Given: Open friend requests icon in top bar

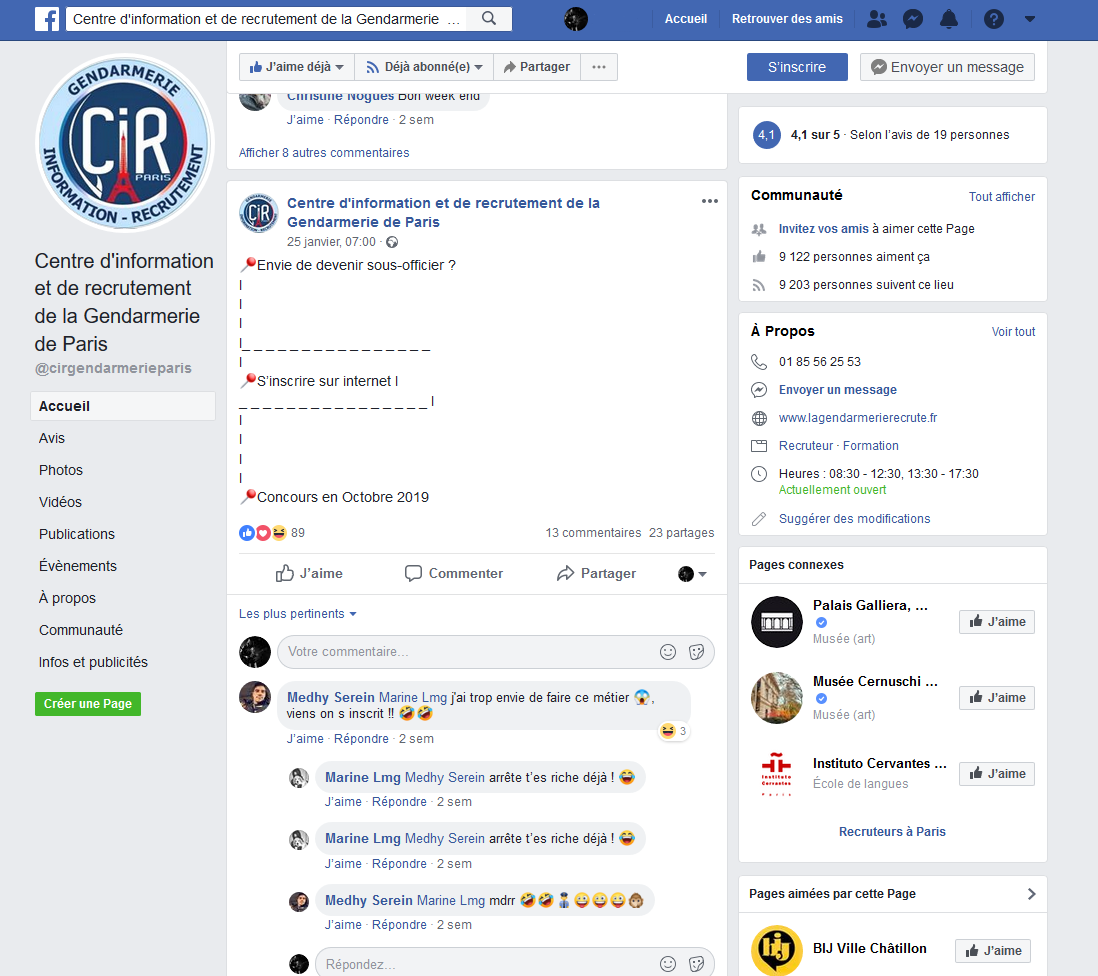Looking at the screenshot, I should pos(877,19).
